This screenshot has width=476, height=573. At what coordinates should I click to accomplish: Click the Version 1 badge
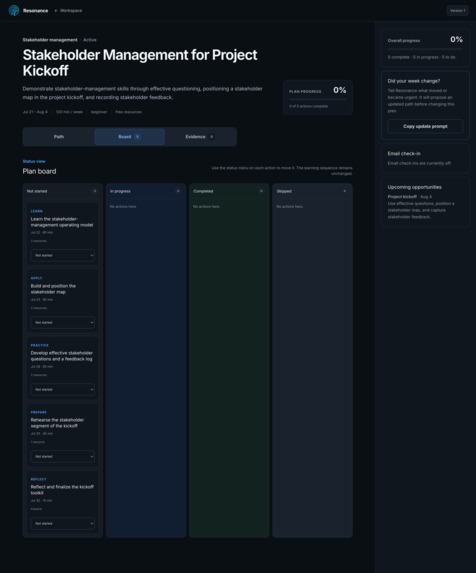point(457,11)
